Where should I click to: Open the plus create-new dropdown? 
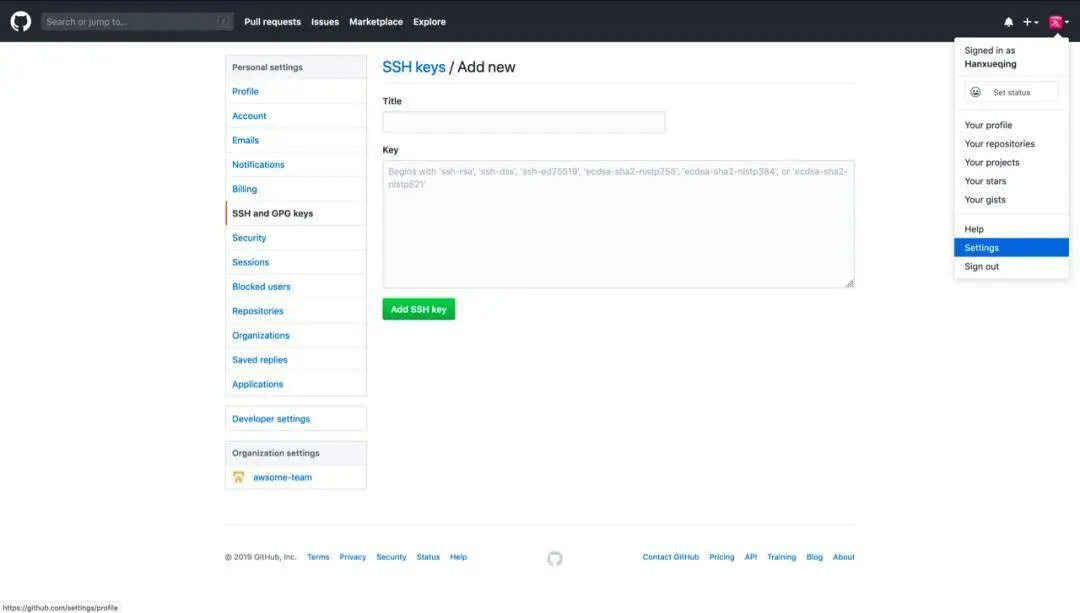click(x=1030, y=22)
